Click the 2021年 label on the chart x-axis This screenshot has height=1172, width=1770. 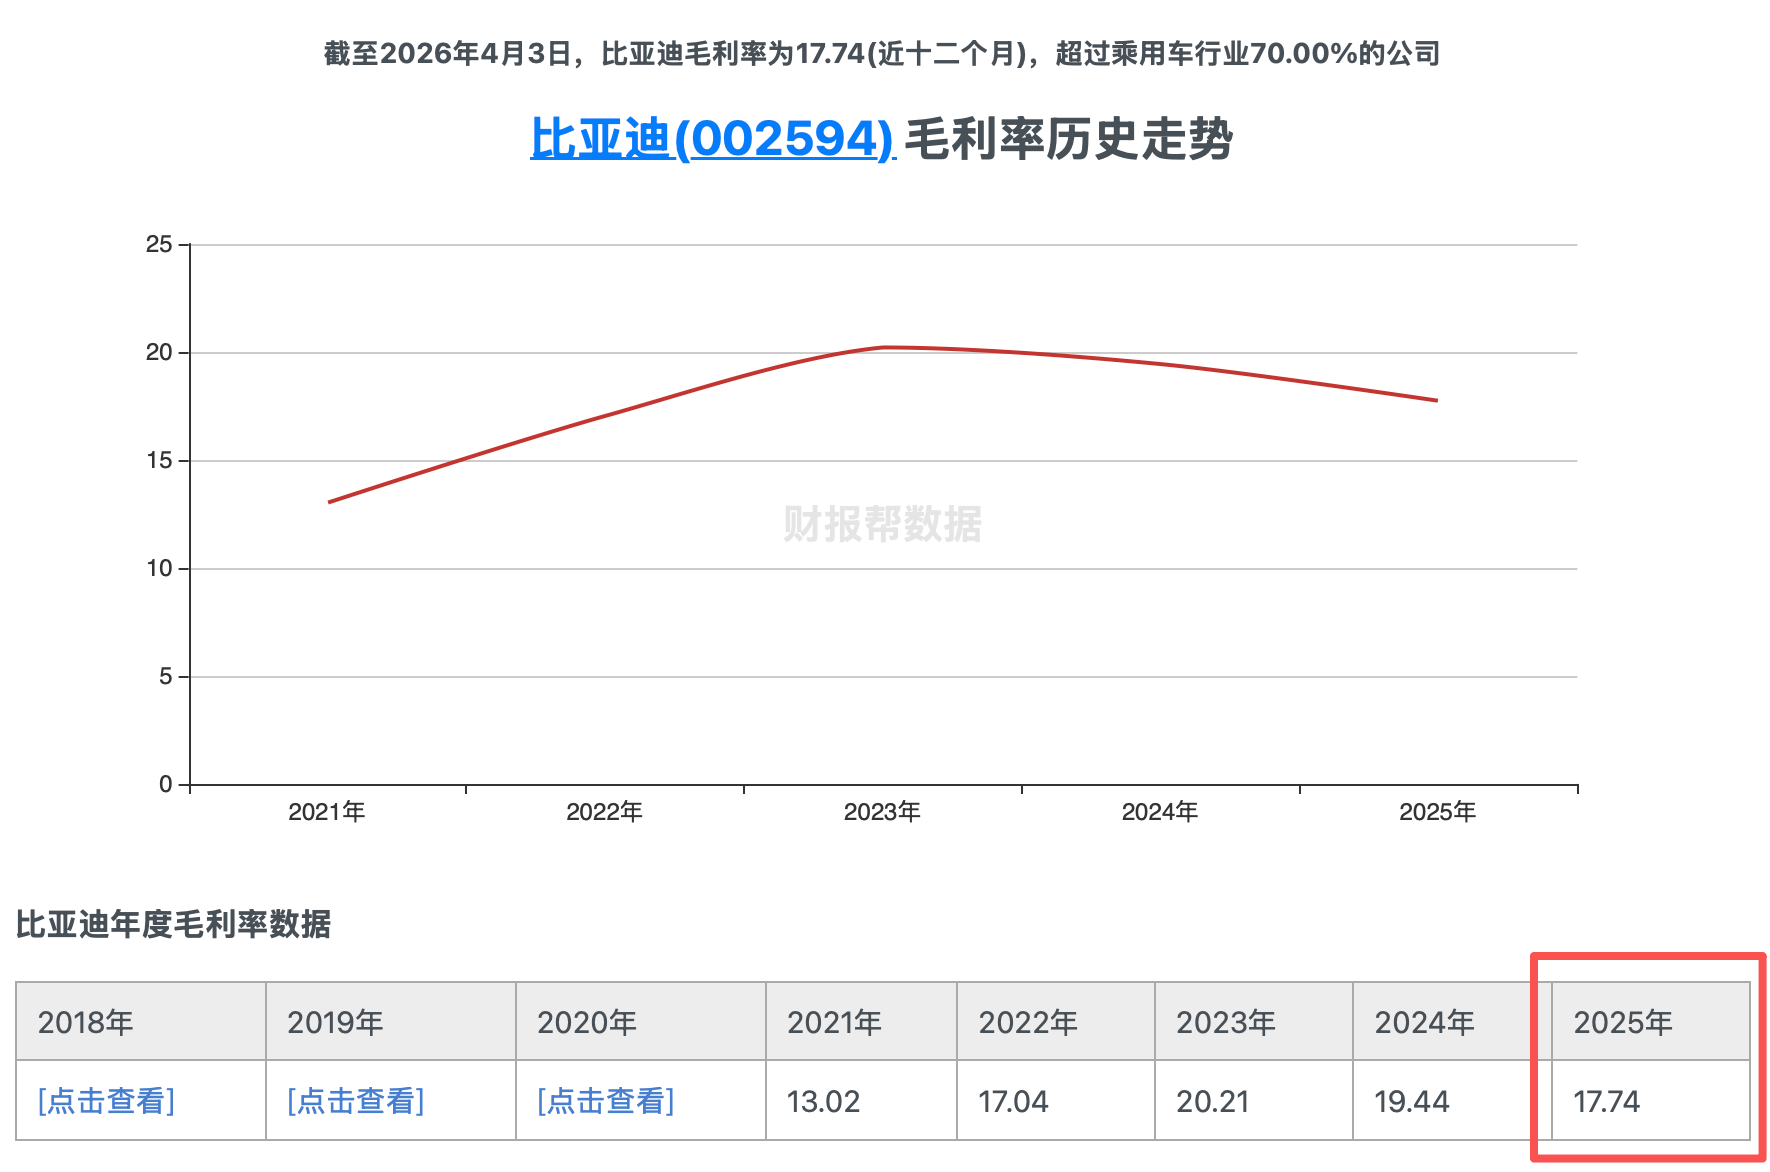pyautogui.click(x=327, y=812)
